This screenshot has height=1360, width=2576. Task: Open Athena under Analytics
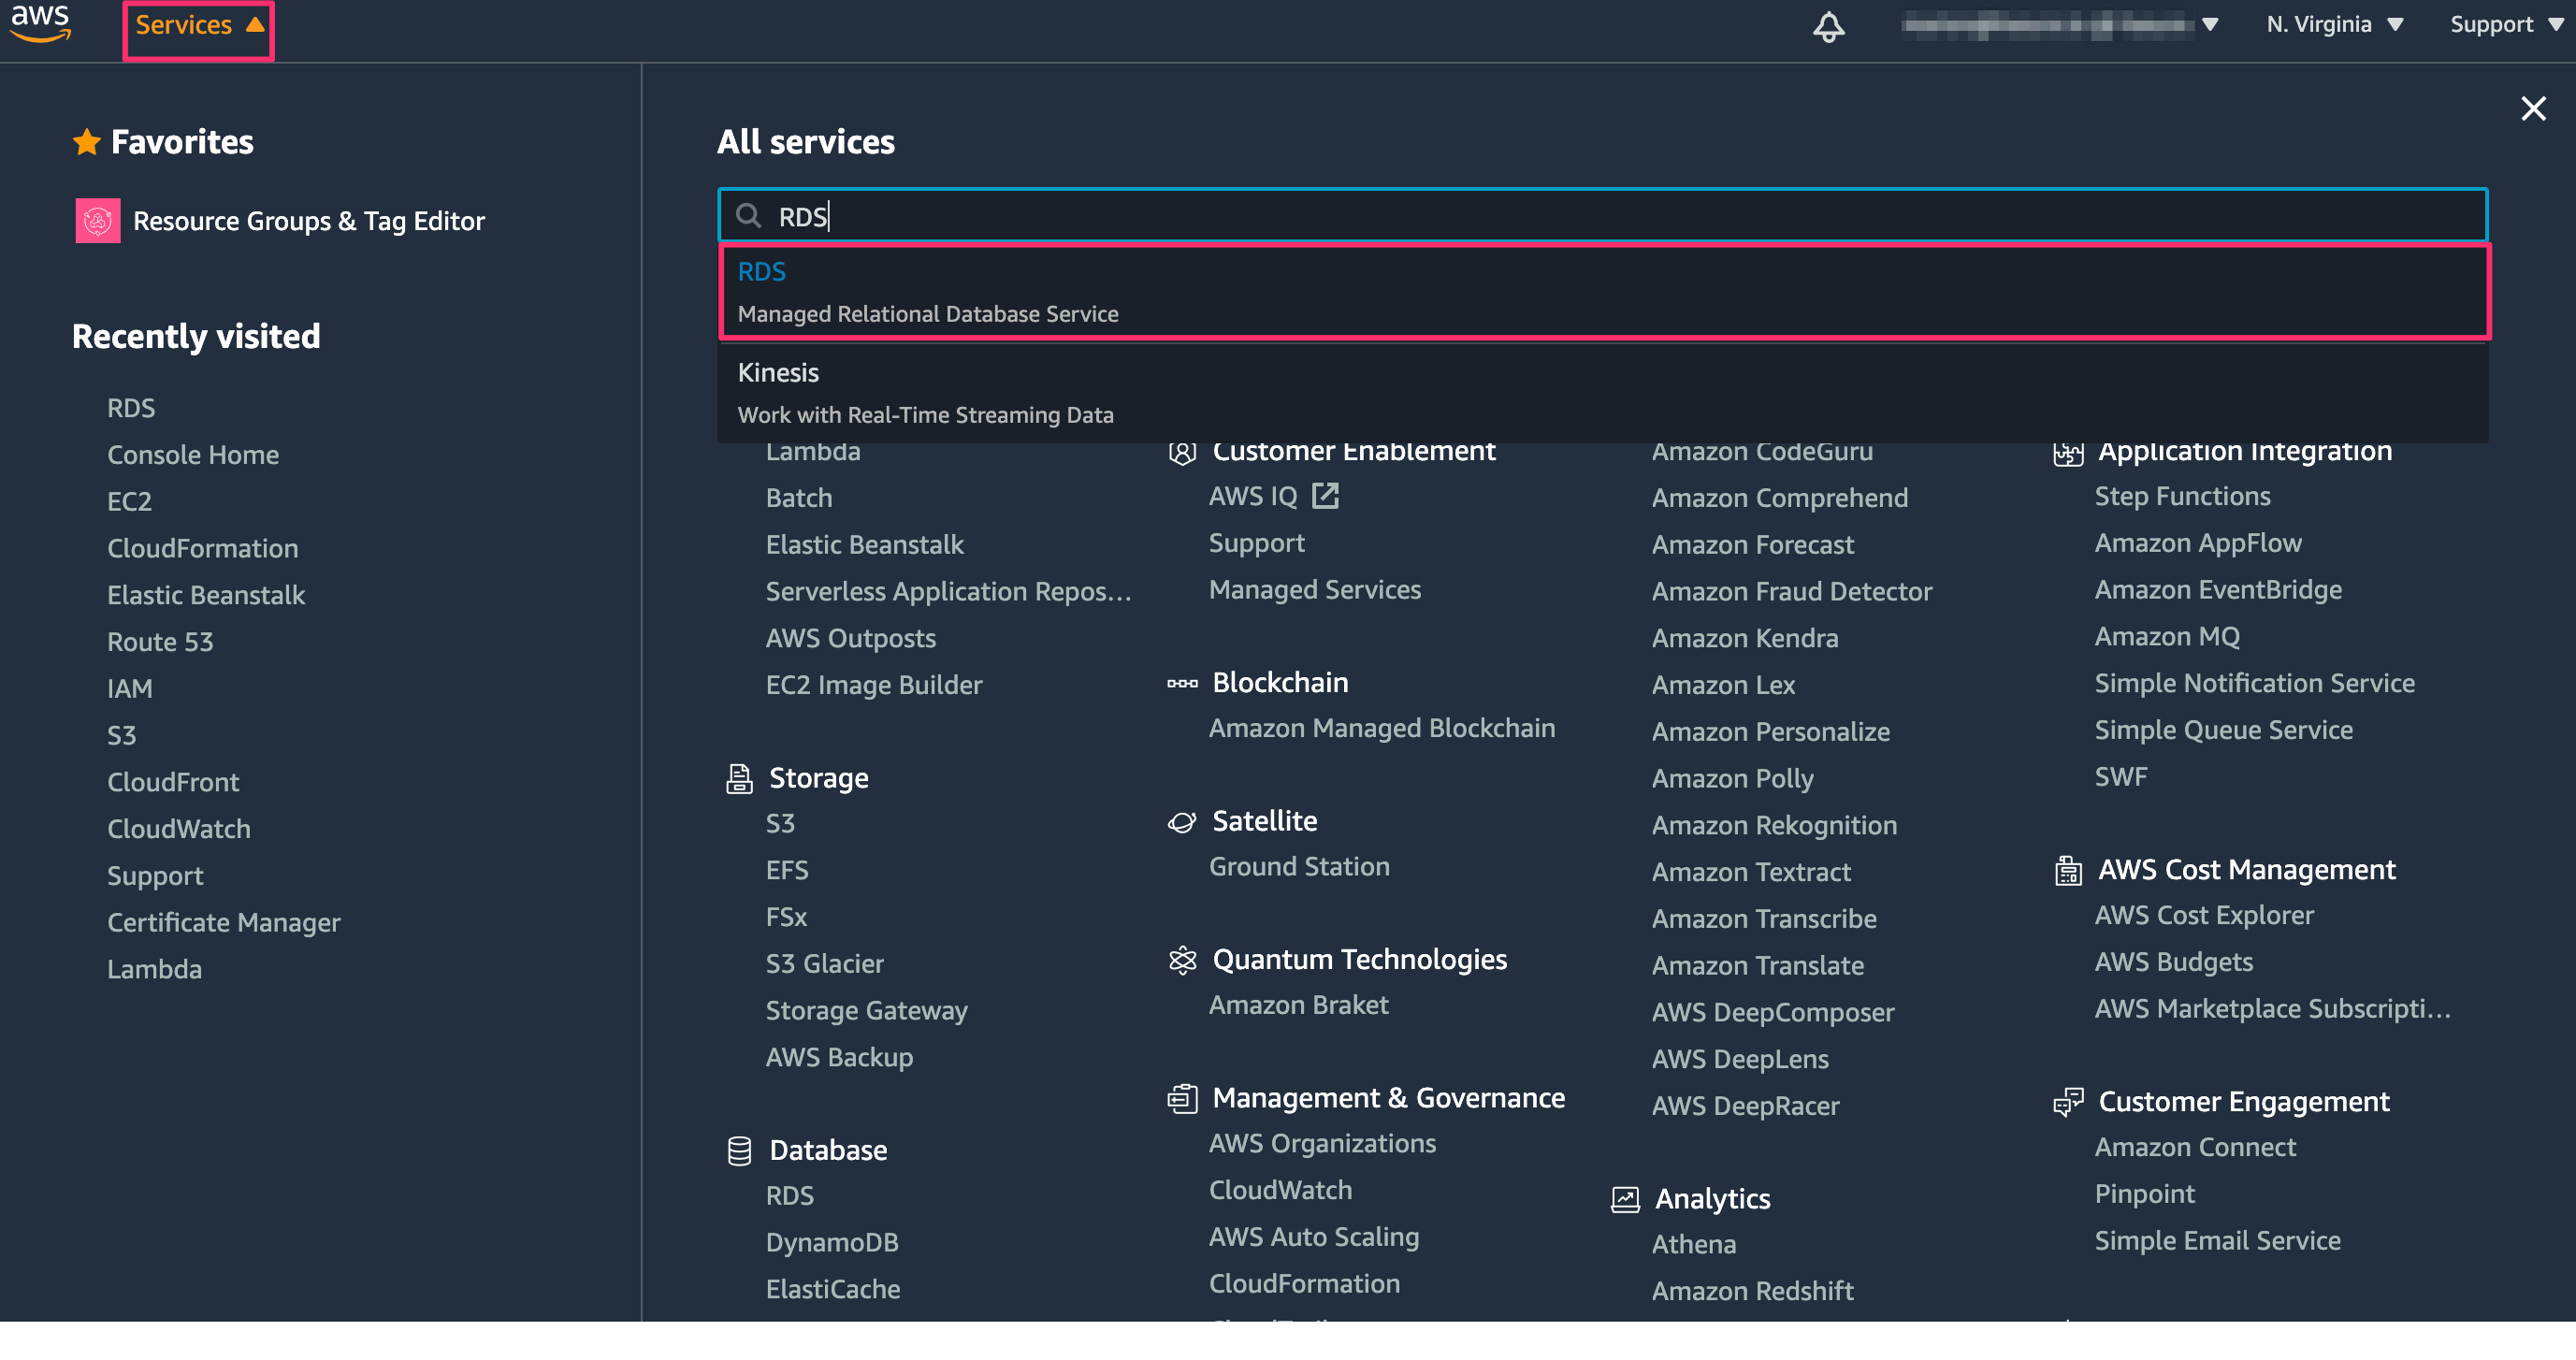tap(1694, 1244)
